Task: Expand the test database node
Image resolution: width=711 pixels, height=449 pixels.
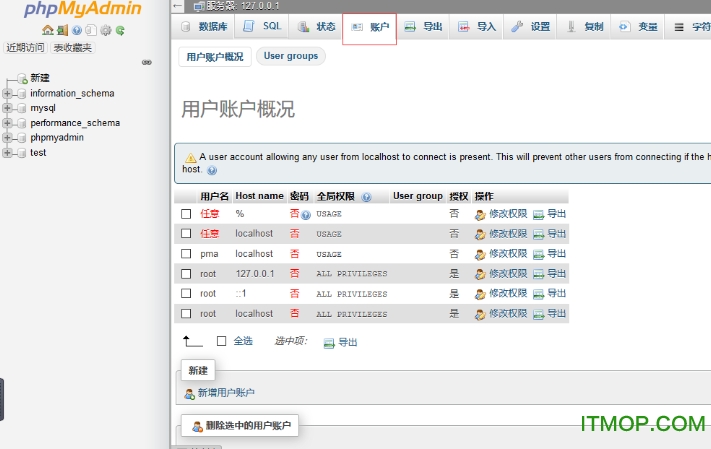Action: [x=7, y=153]
